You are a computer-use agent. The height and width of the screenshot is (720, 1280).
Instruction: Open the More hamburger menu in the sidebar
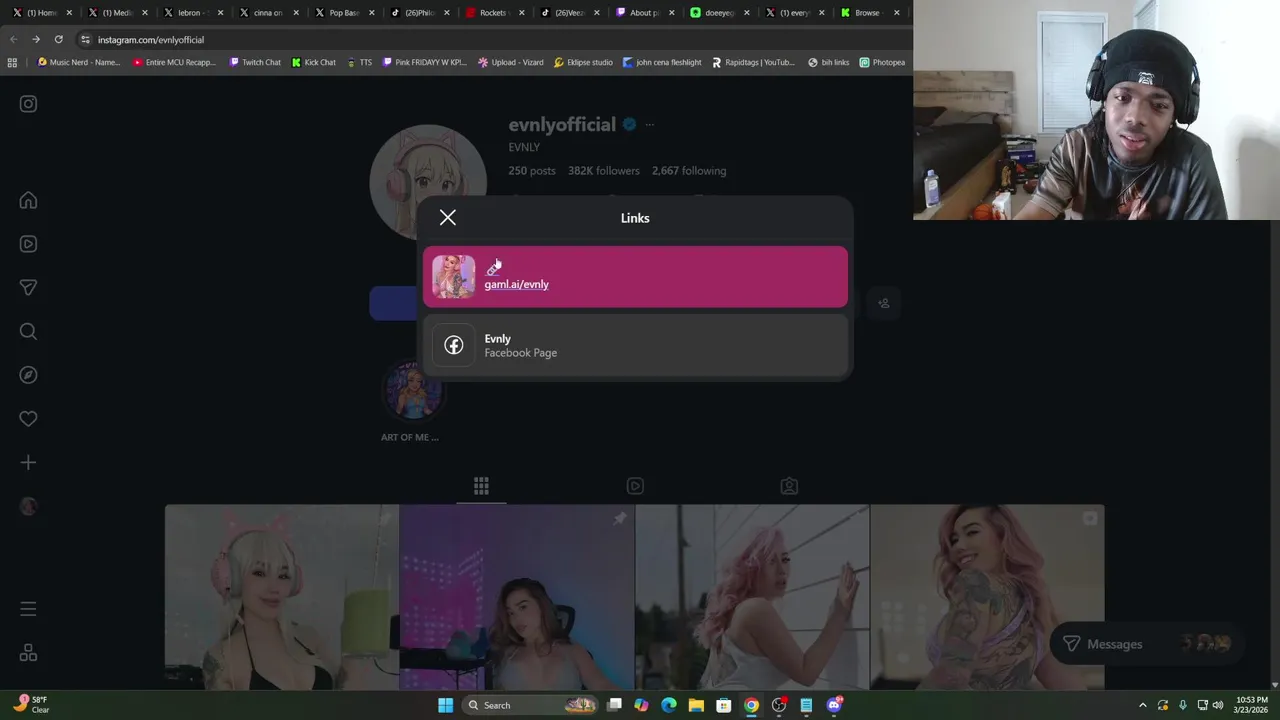[28, 609]
